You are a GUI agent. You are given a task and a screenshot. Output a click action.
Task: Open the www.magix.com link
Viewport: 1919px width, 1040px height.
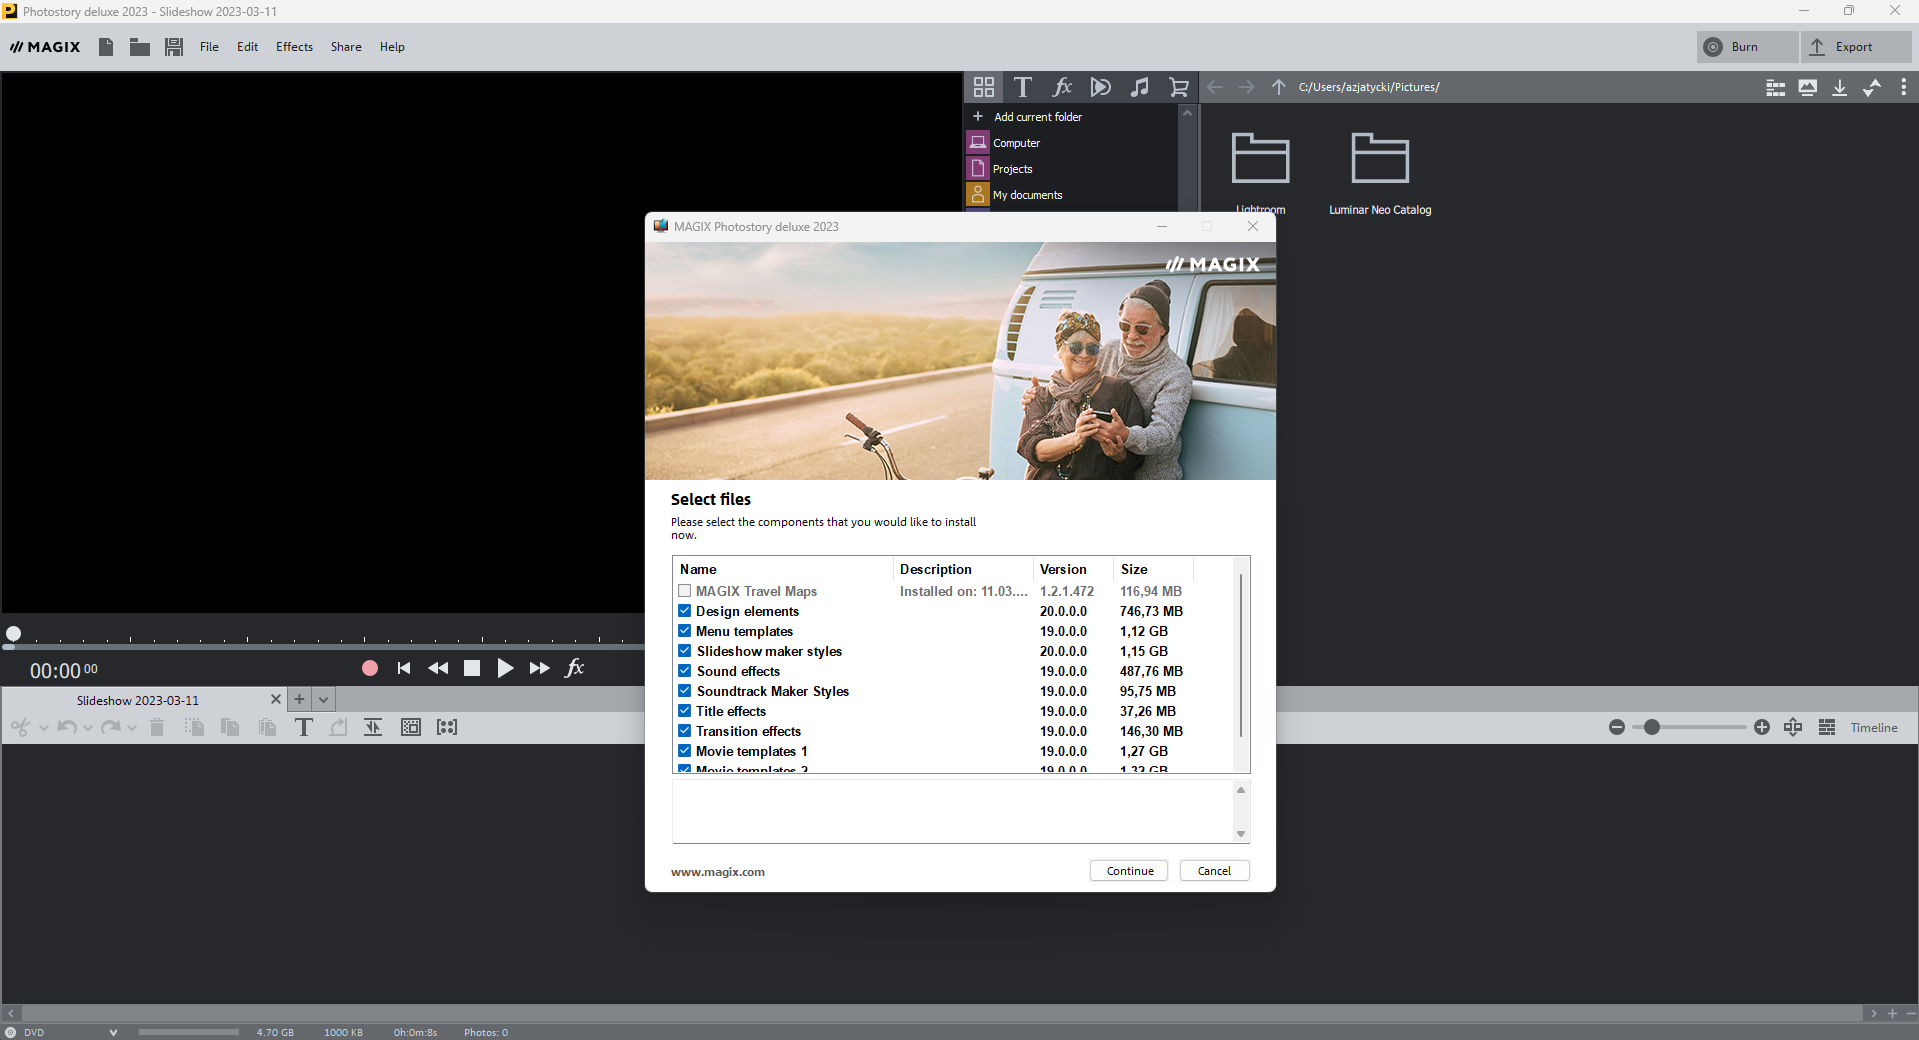(718, 872)
